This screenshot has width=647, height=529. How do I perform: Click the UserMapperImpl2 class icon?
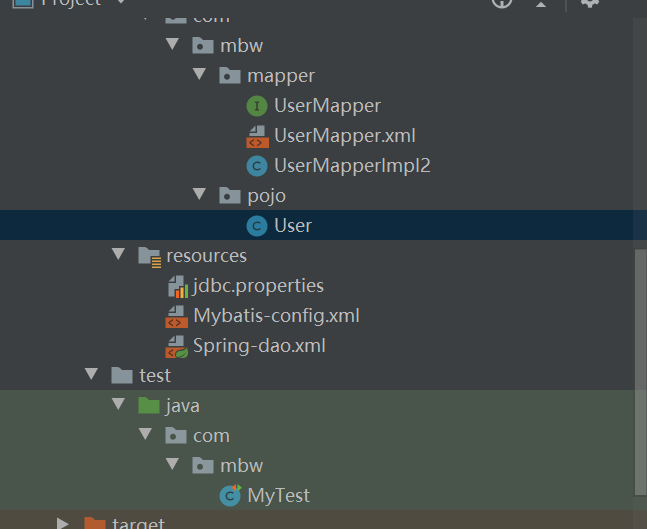click(x=257, y=166)
